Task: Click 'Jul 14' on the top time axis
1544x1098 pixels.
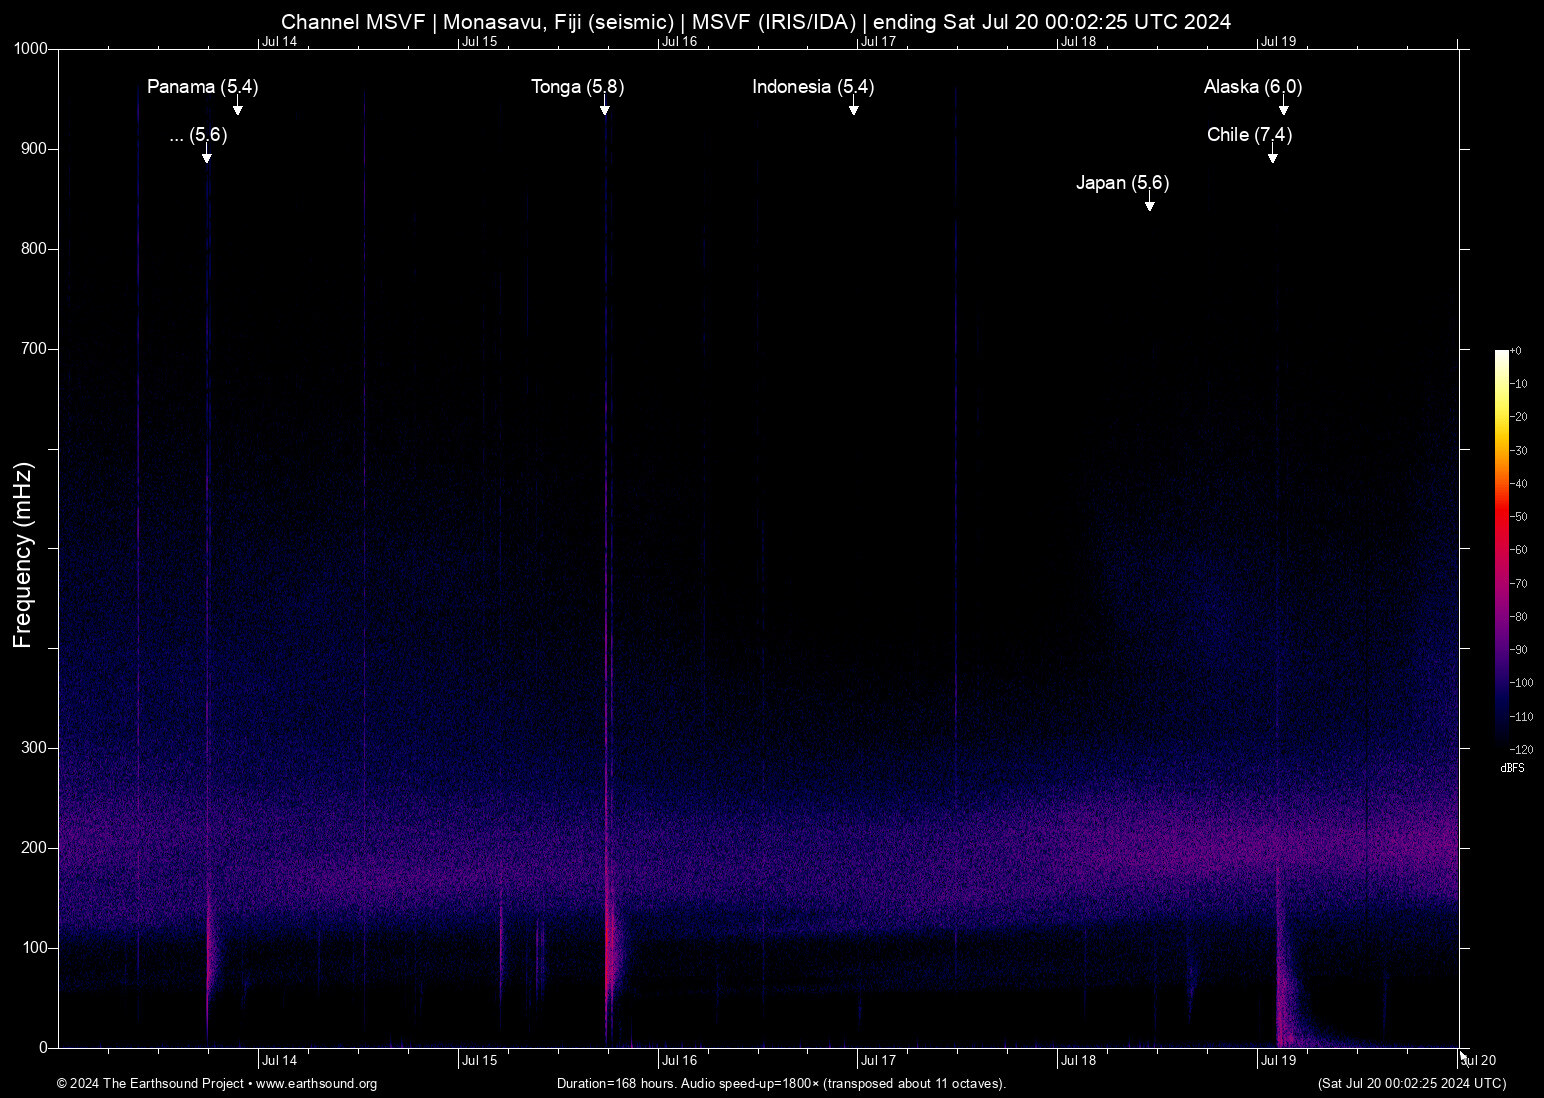Action: pos(280,41)
